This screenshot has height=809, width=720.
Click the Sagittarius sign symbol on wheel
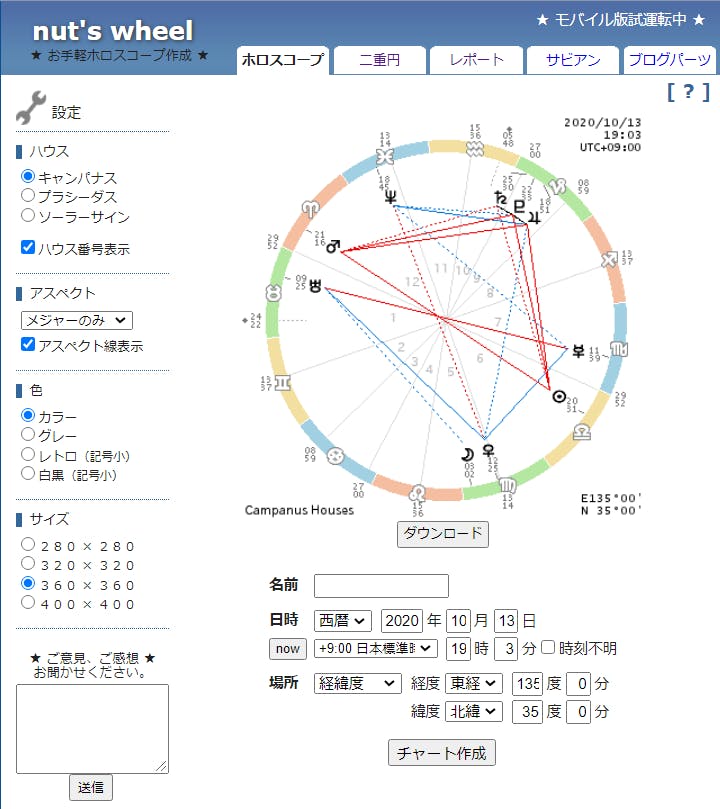click(609, 259)
